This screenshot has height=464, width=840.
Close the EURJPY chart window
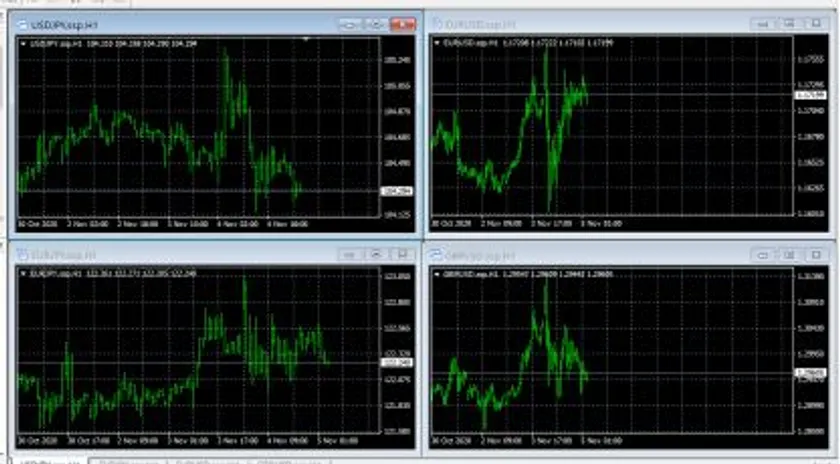click(402, 255)
